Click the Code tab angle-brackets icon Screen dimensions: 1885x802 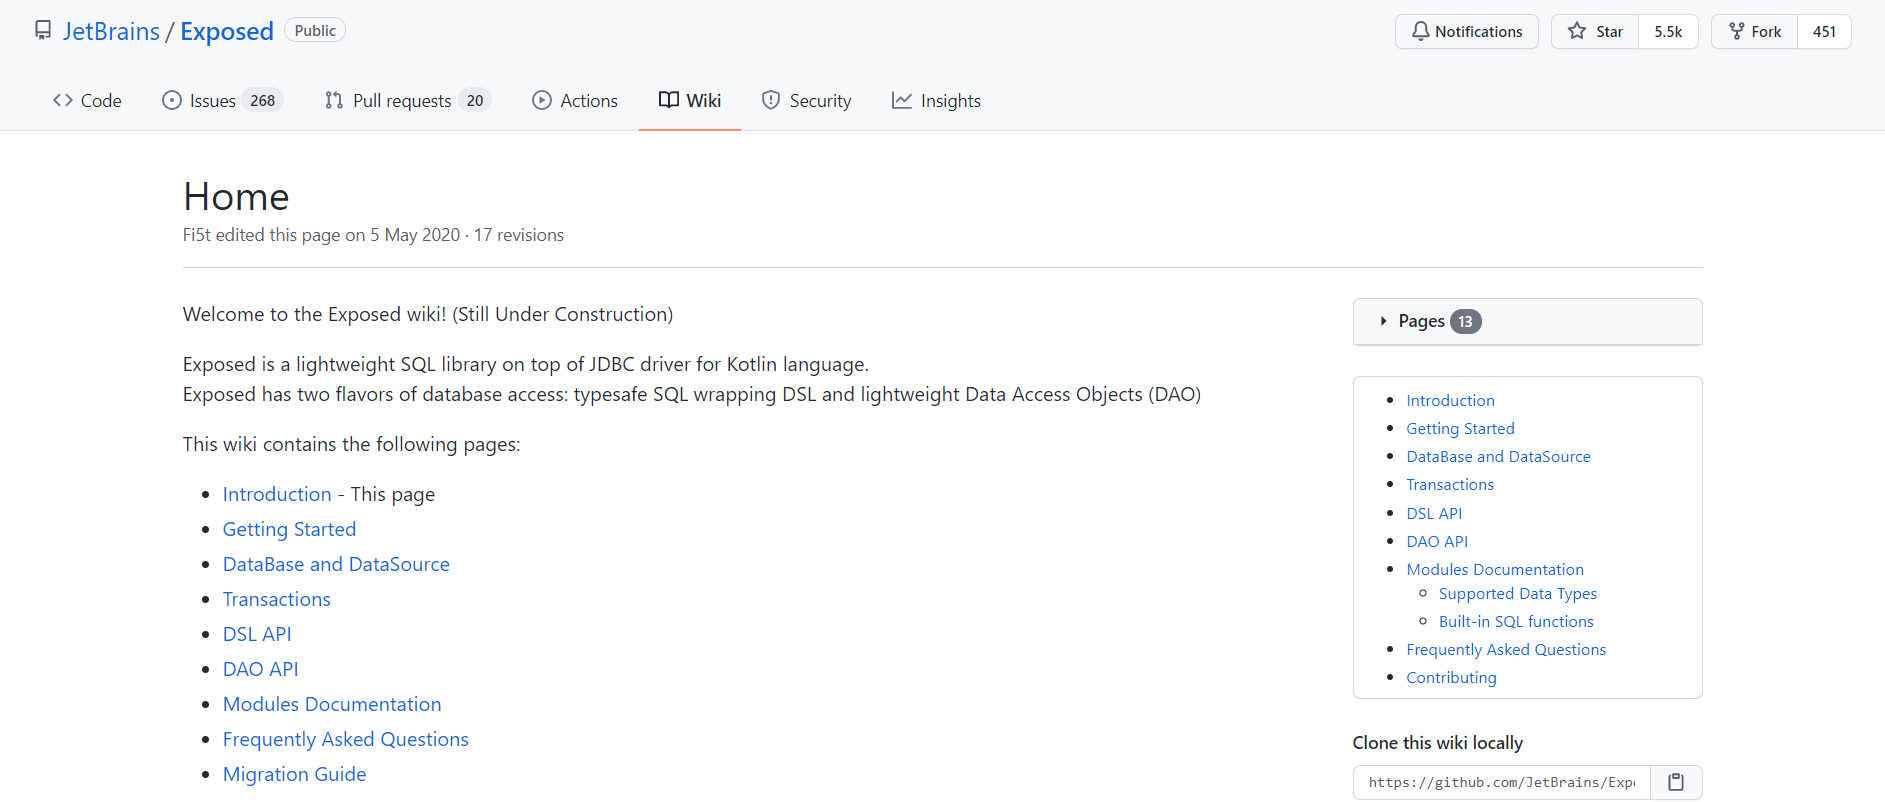[x=63, y=100]
